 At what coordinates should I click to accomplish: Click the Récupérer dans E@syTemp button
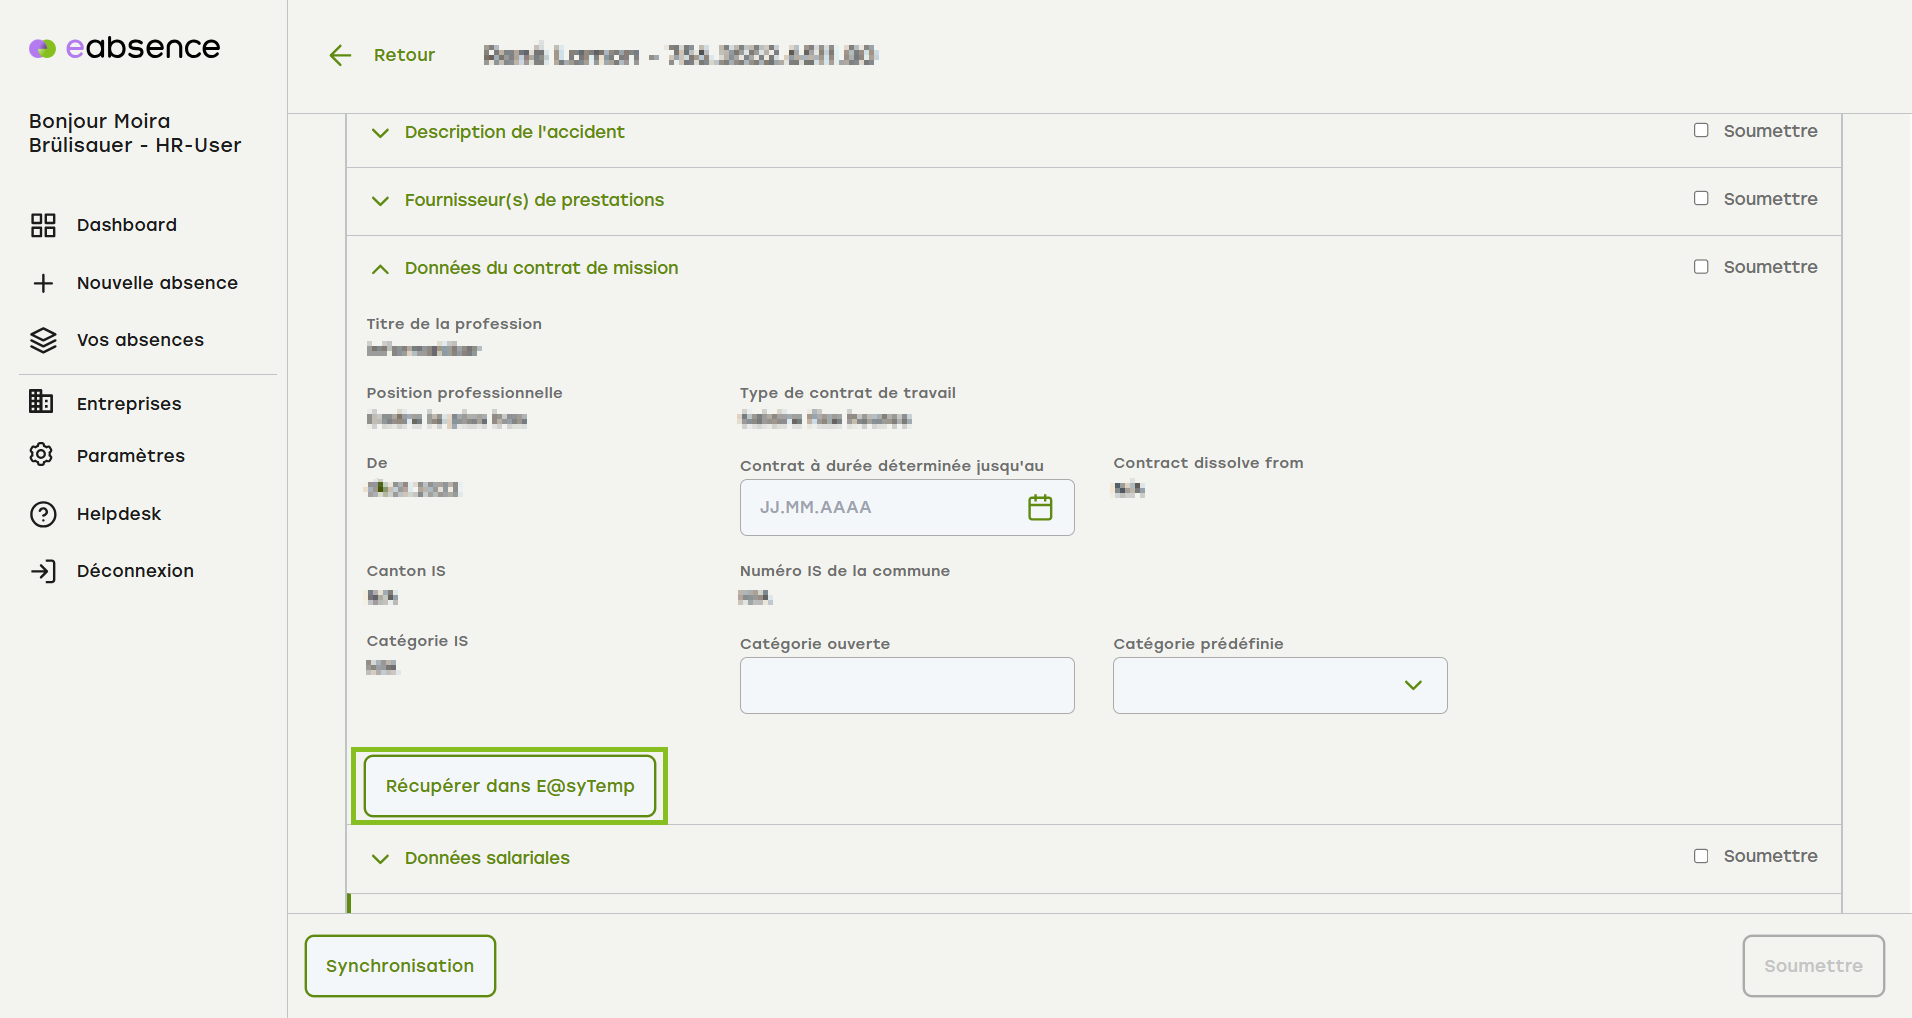510,786
